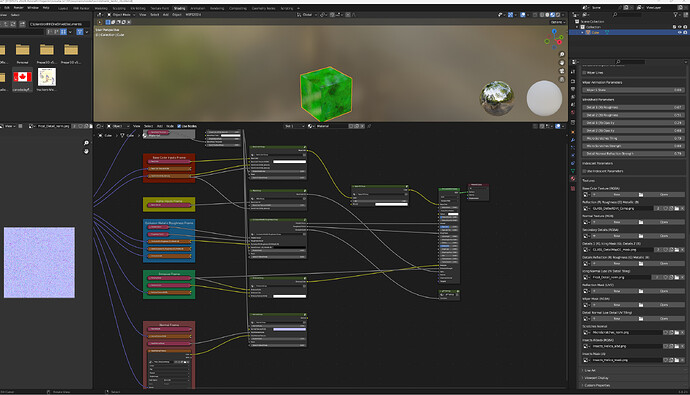Adjust the Wiper 1 State slider

[633, 90]
